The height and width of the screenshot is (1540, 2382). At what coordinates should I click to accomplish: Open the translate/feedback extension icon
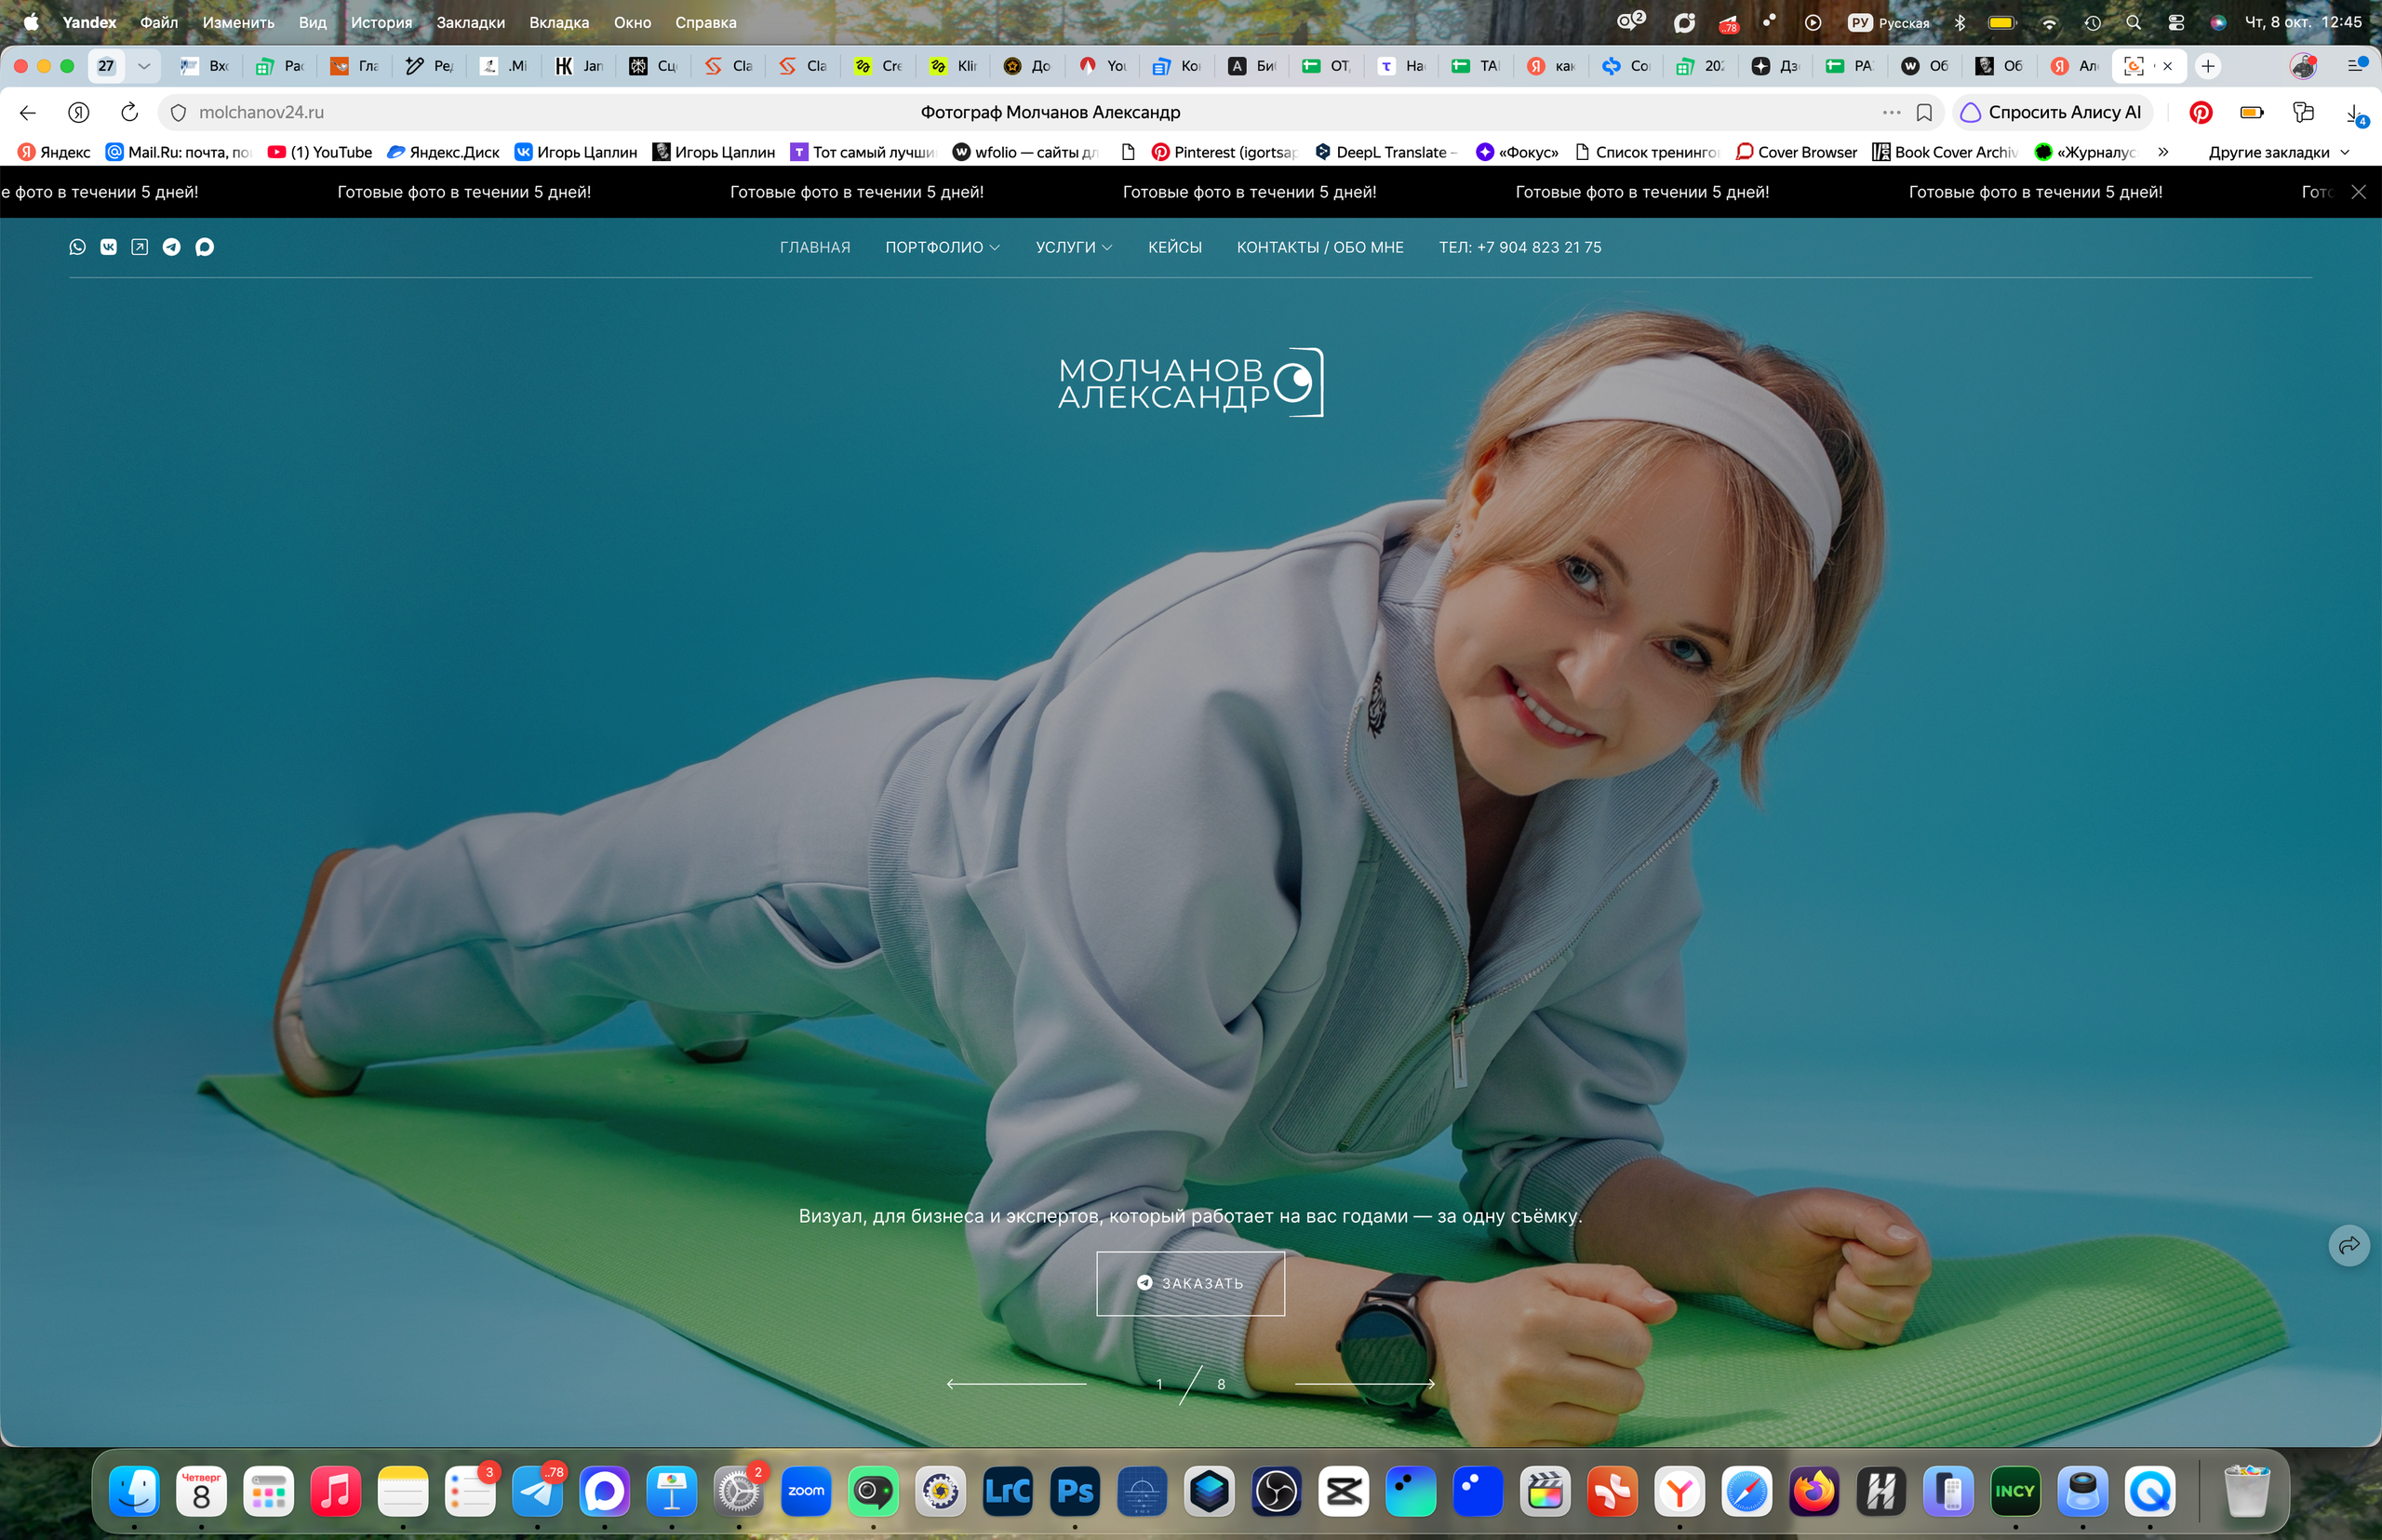(2303, 112)
